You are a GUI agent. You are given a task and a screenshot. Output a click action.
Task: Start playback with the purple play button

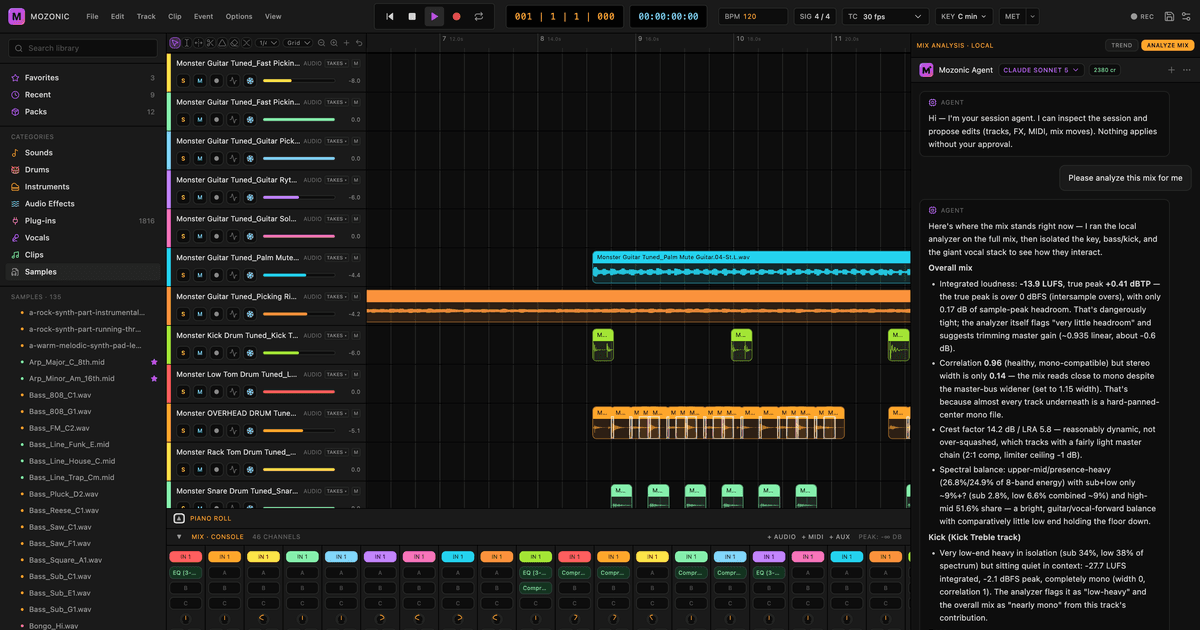pyautogui.click(x=434, y=16)
